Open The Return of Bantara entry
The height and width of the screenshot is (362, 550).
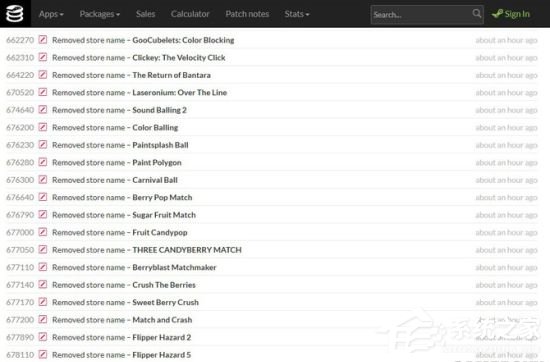click(172, 75)
